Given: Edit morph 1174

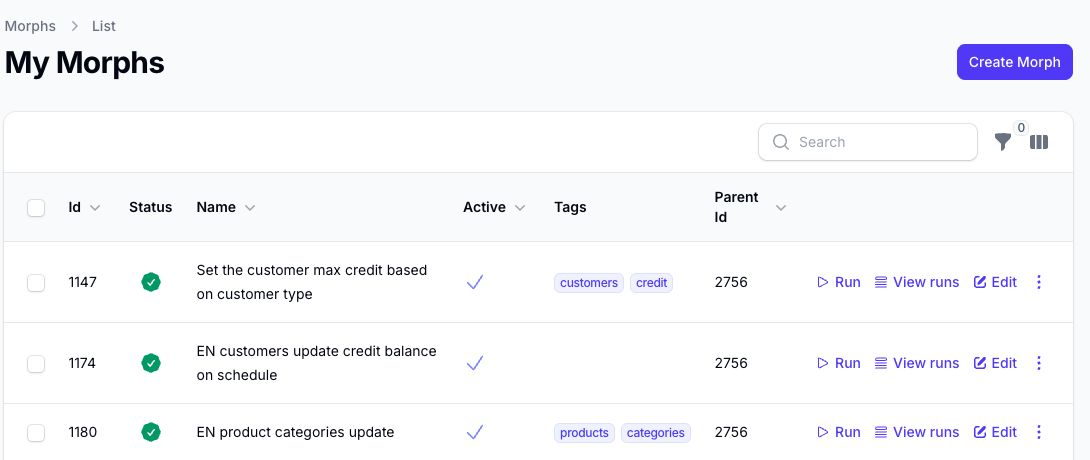Looking at the screenshot, I should (x=995, y=363).
